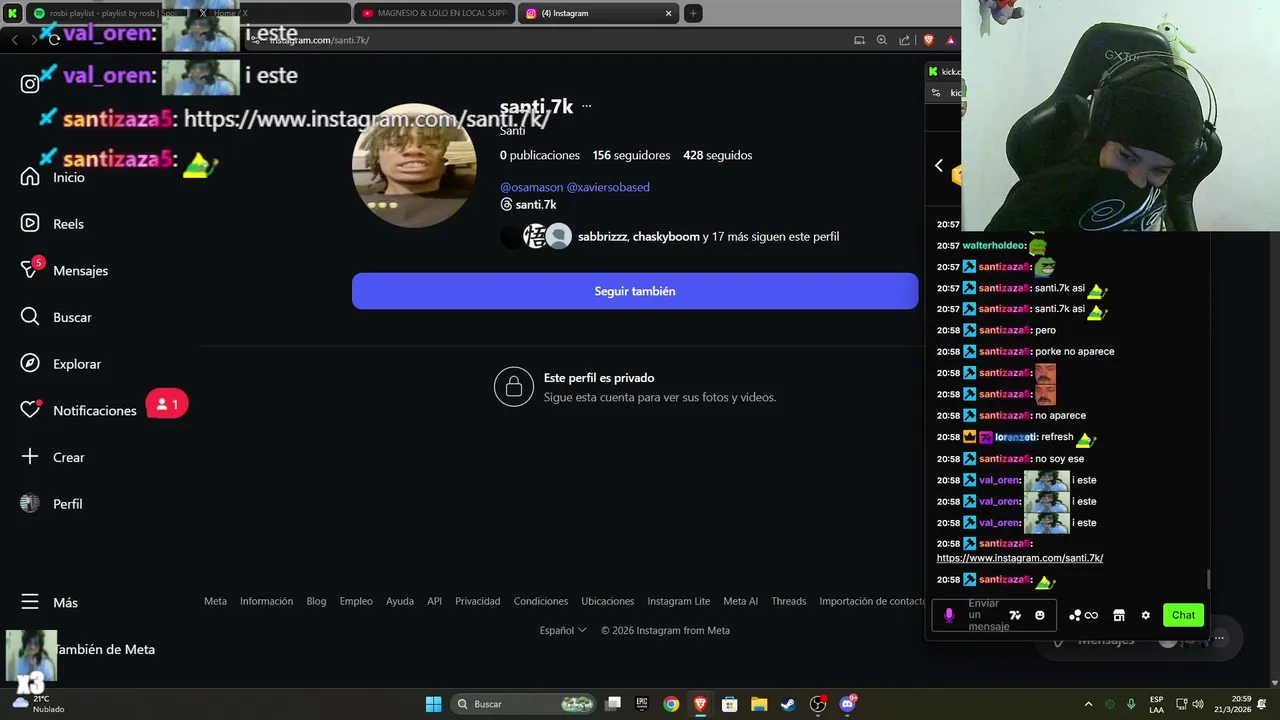
Task: Click the Meta footer link
Action: pos(215,601)
